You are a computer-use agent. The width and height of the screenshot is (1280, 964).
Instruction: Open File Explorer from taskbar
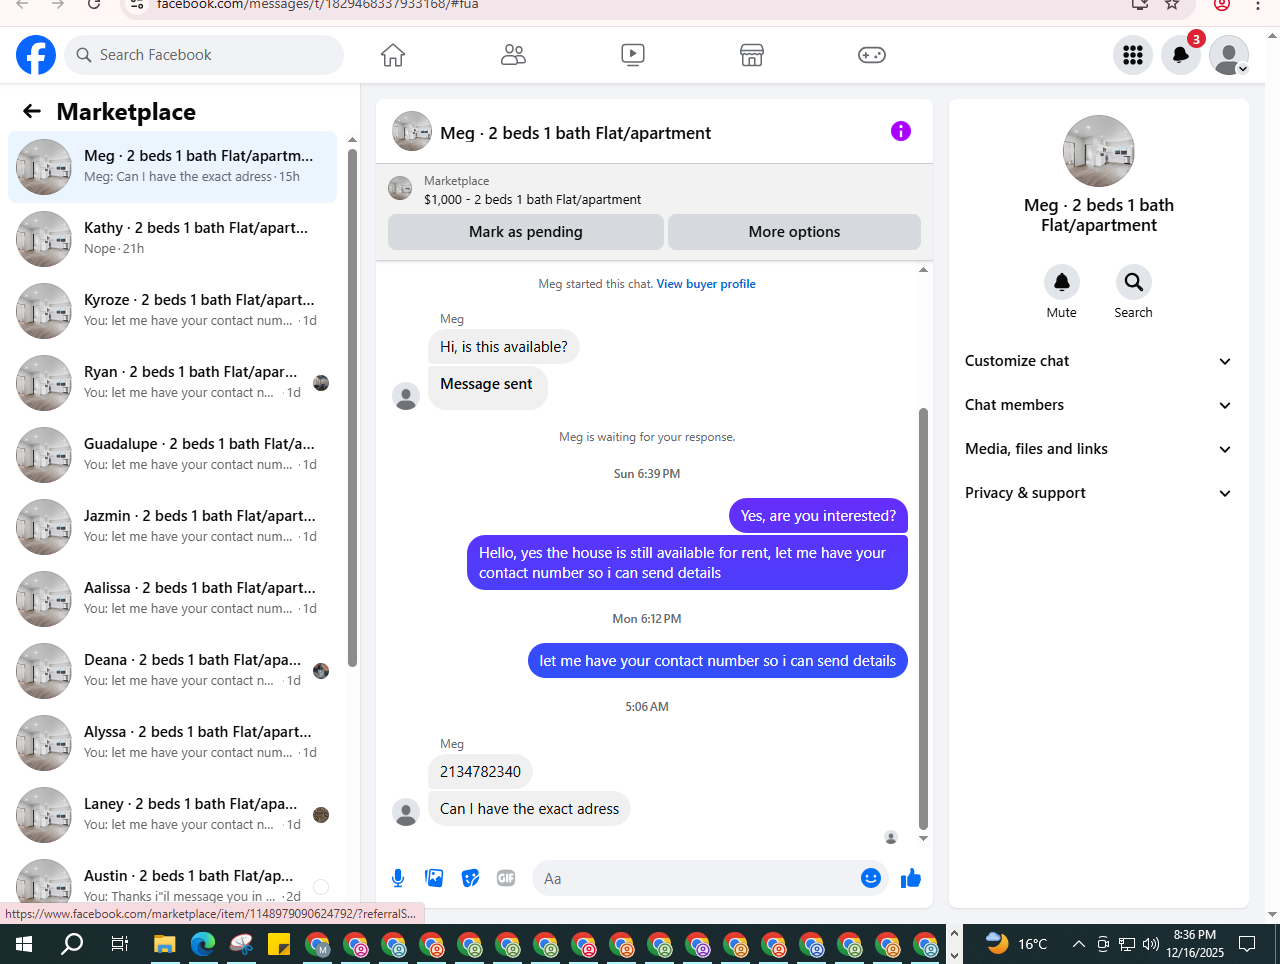point(164,944)
